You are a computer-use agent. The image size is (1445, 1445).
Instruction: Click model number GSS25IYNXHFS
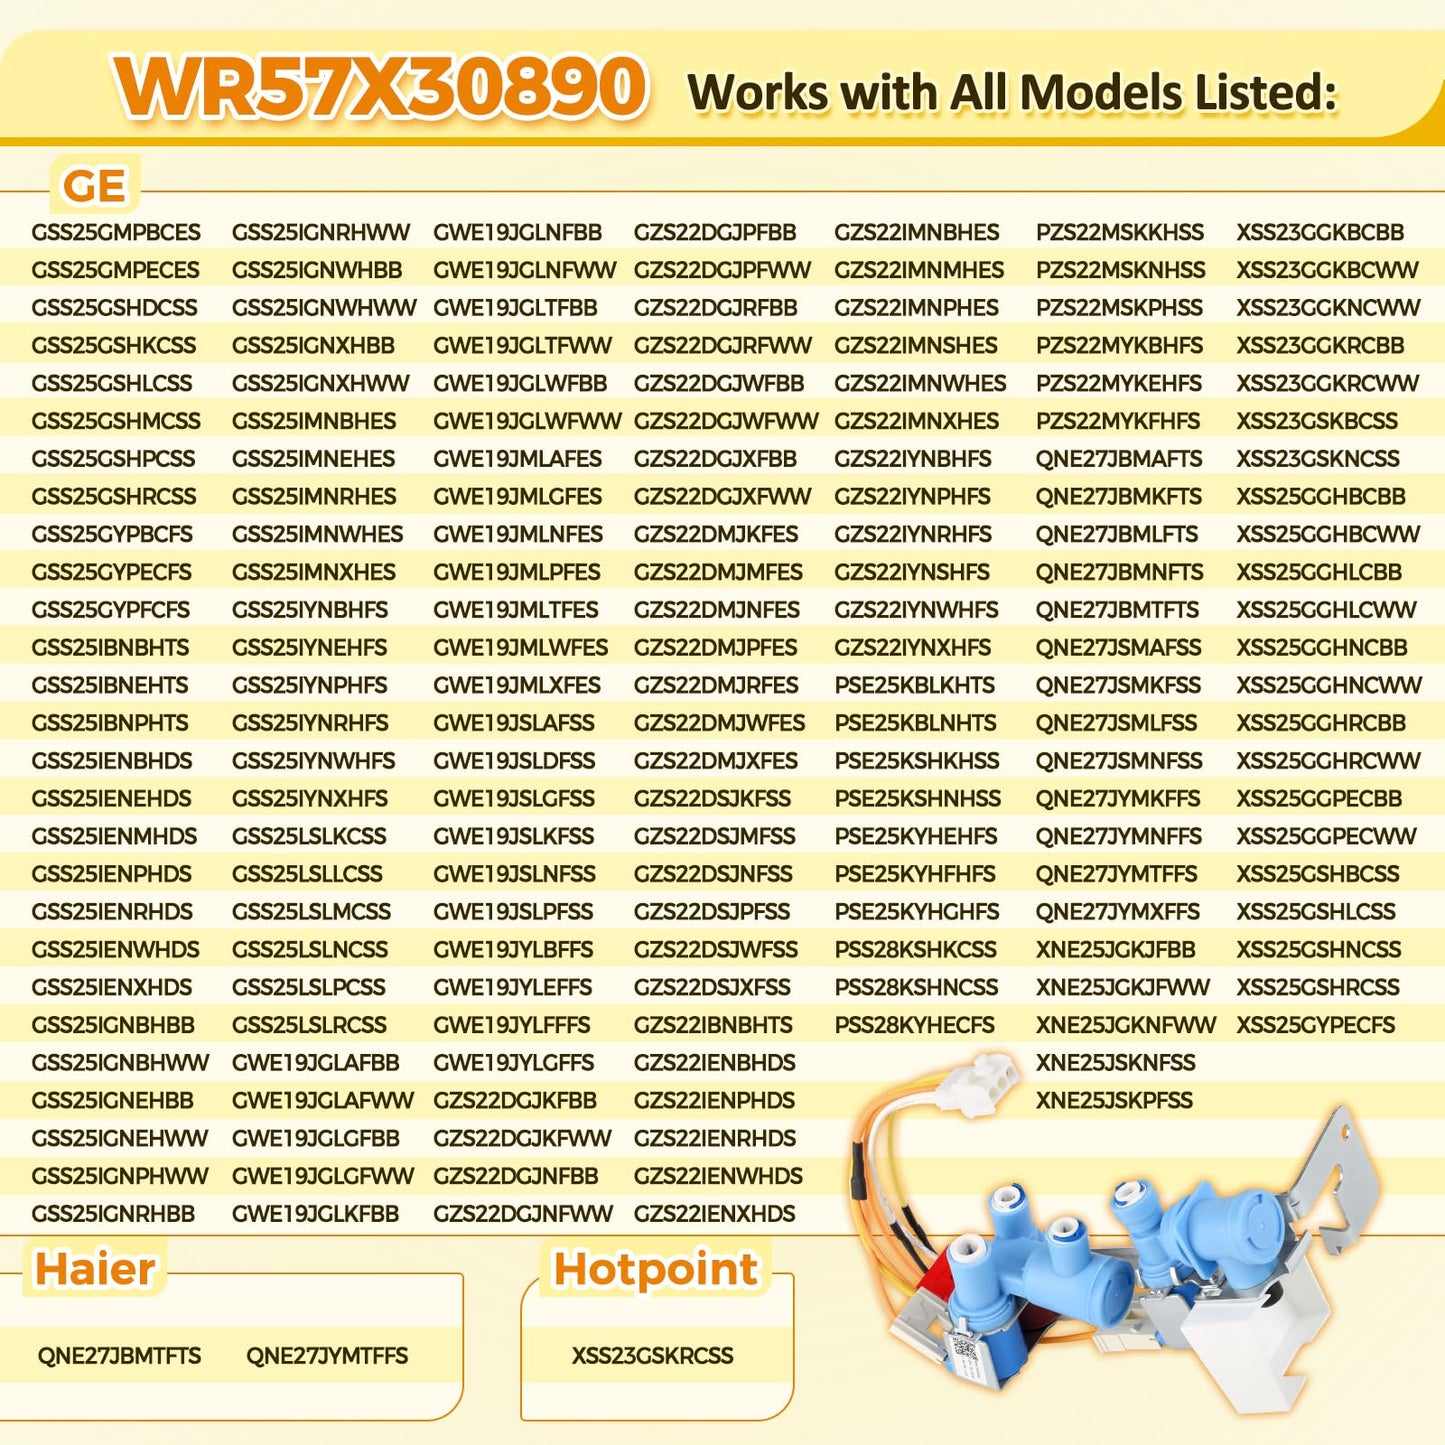(x=310, y=798)
